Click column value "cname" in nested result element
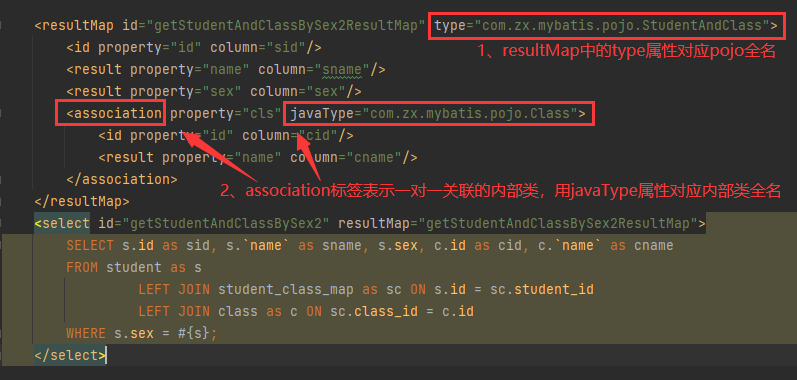The width and height of the screenshot is (797, 380). [x=374, y=157]
